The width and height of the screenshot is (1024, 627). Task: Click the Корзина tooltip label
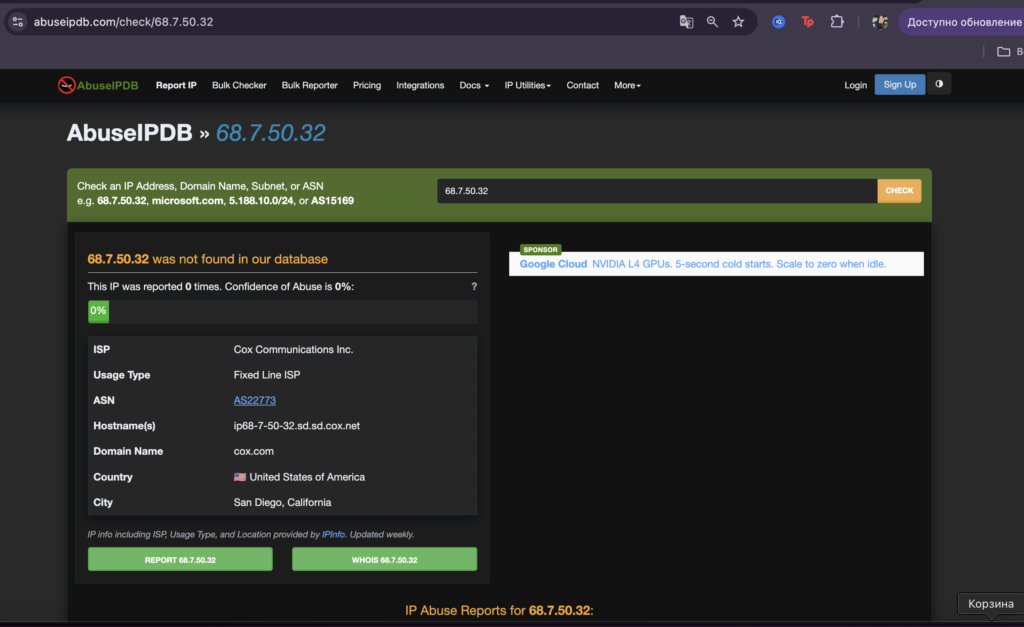991,603
